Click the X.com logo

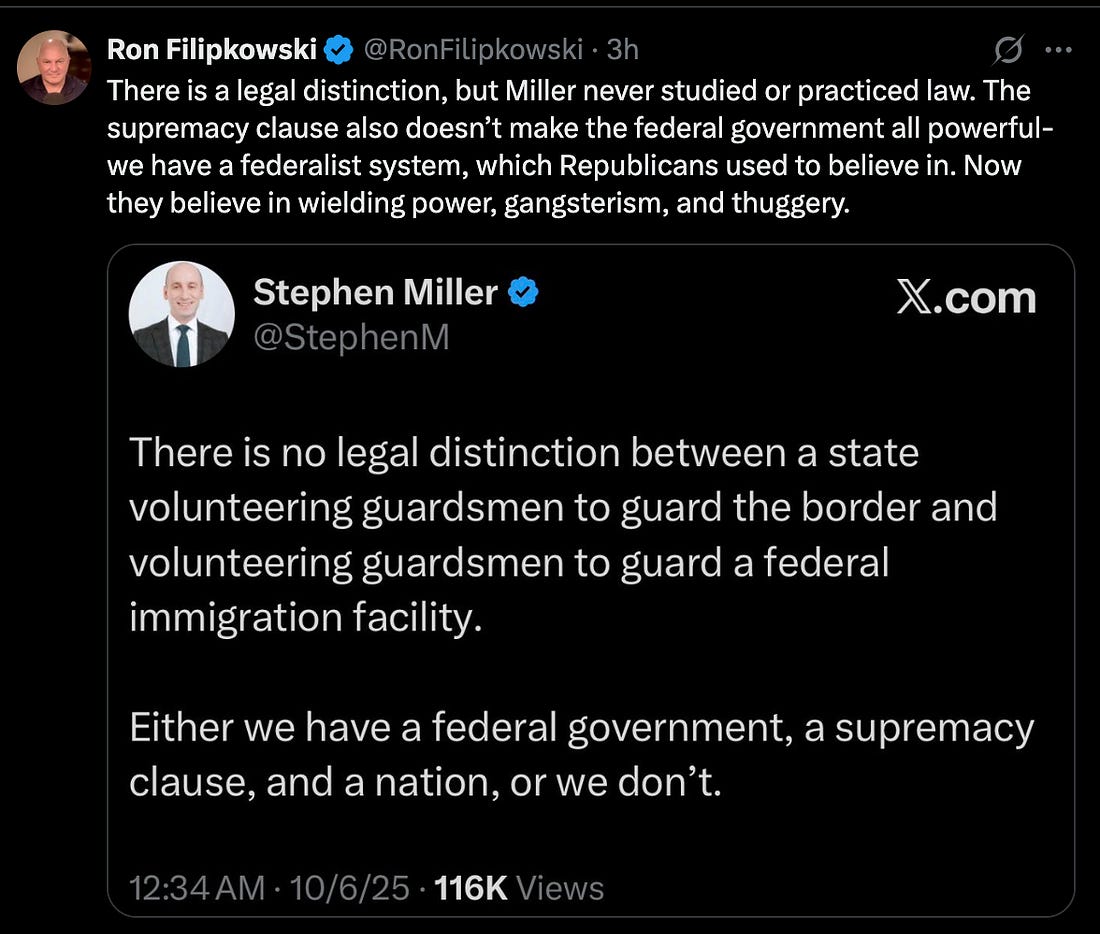[966, 299]
